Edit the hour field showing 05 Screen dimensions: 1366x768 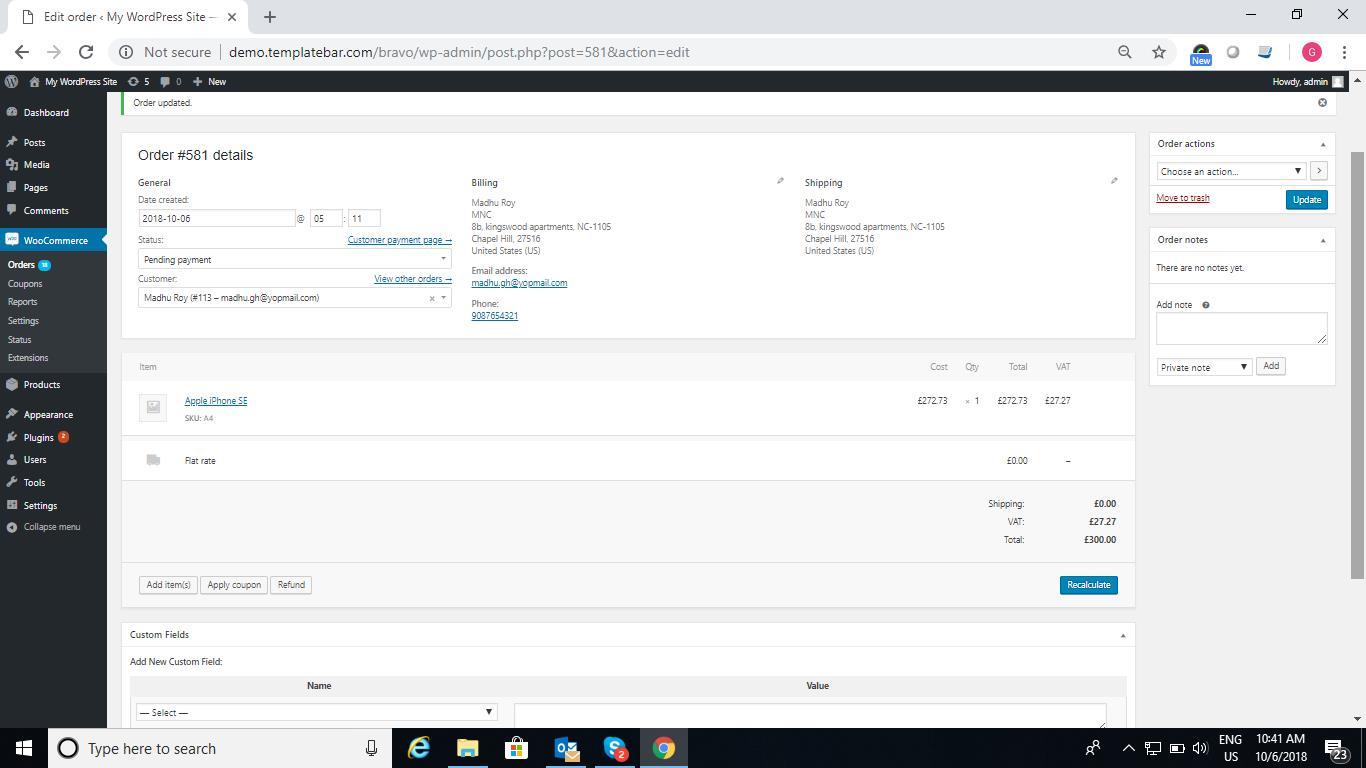(x=325, y=218)
